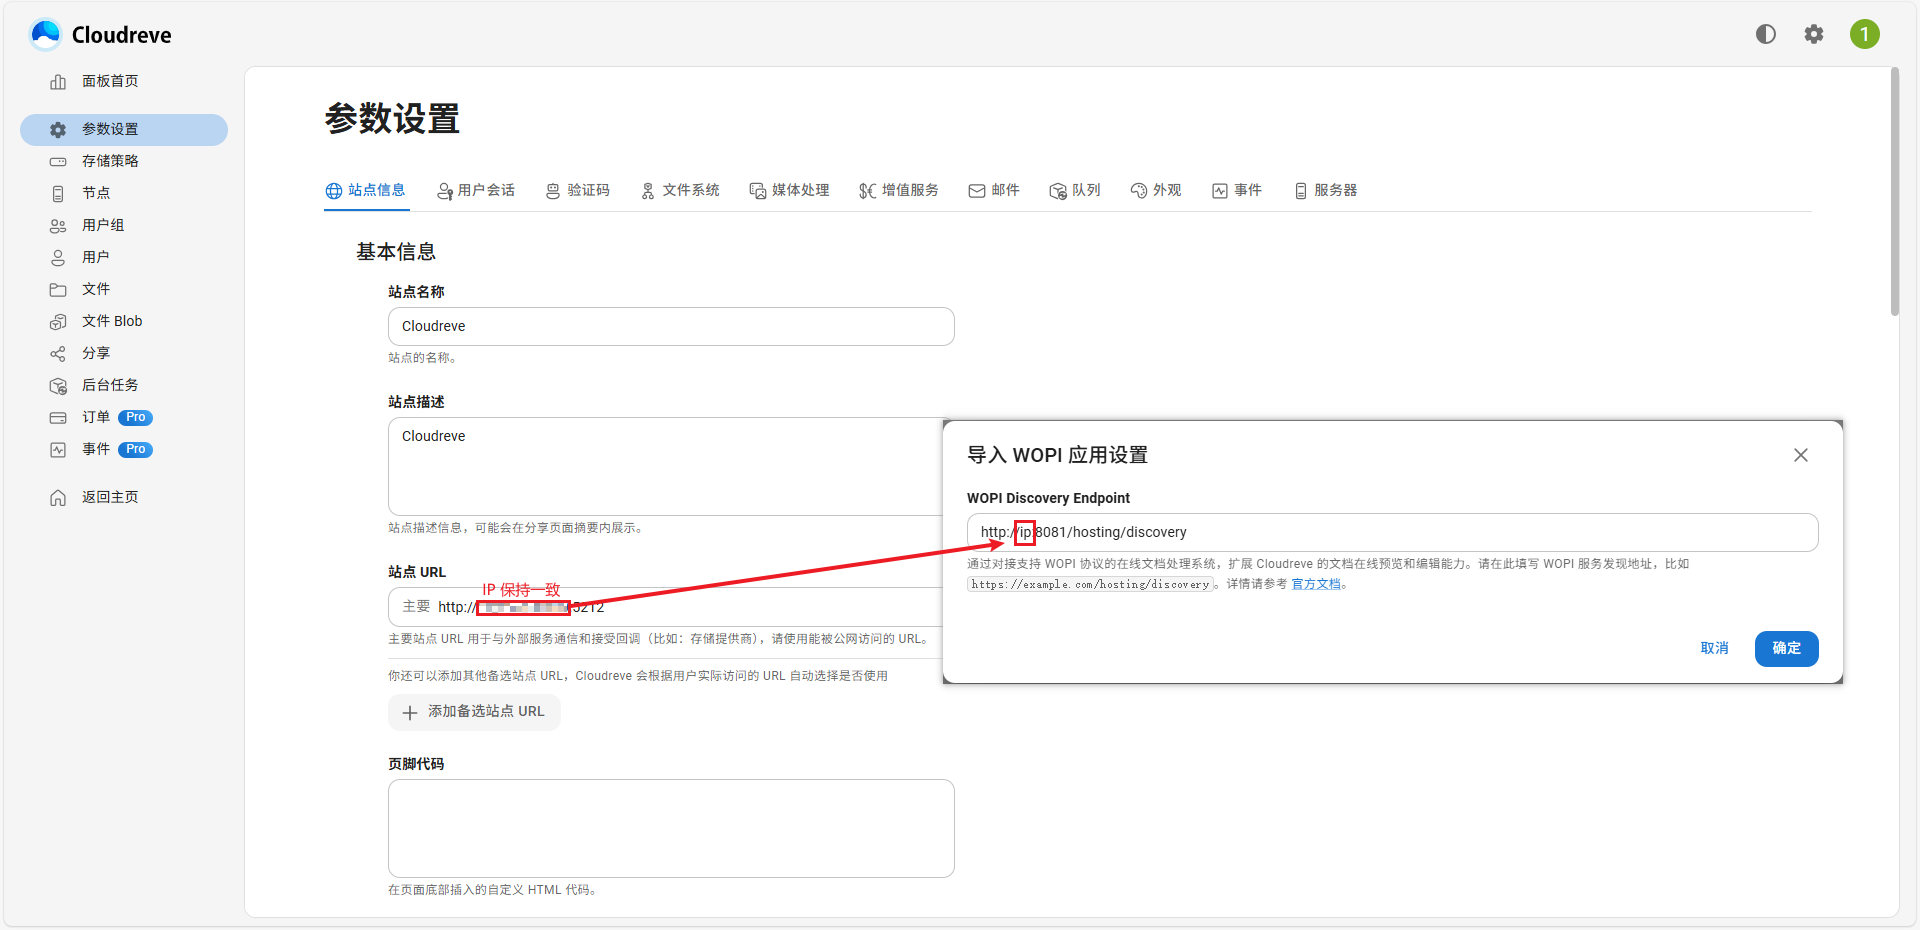Open the 官方文档 documentation link
1920x930 pixels.
click(x=1316, y=583)
